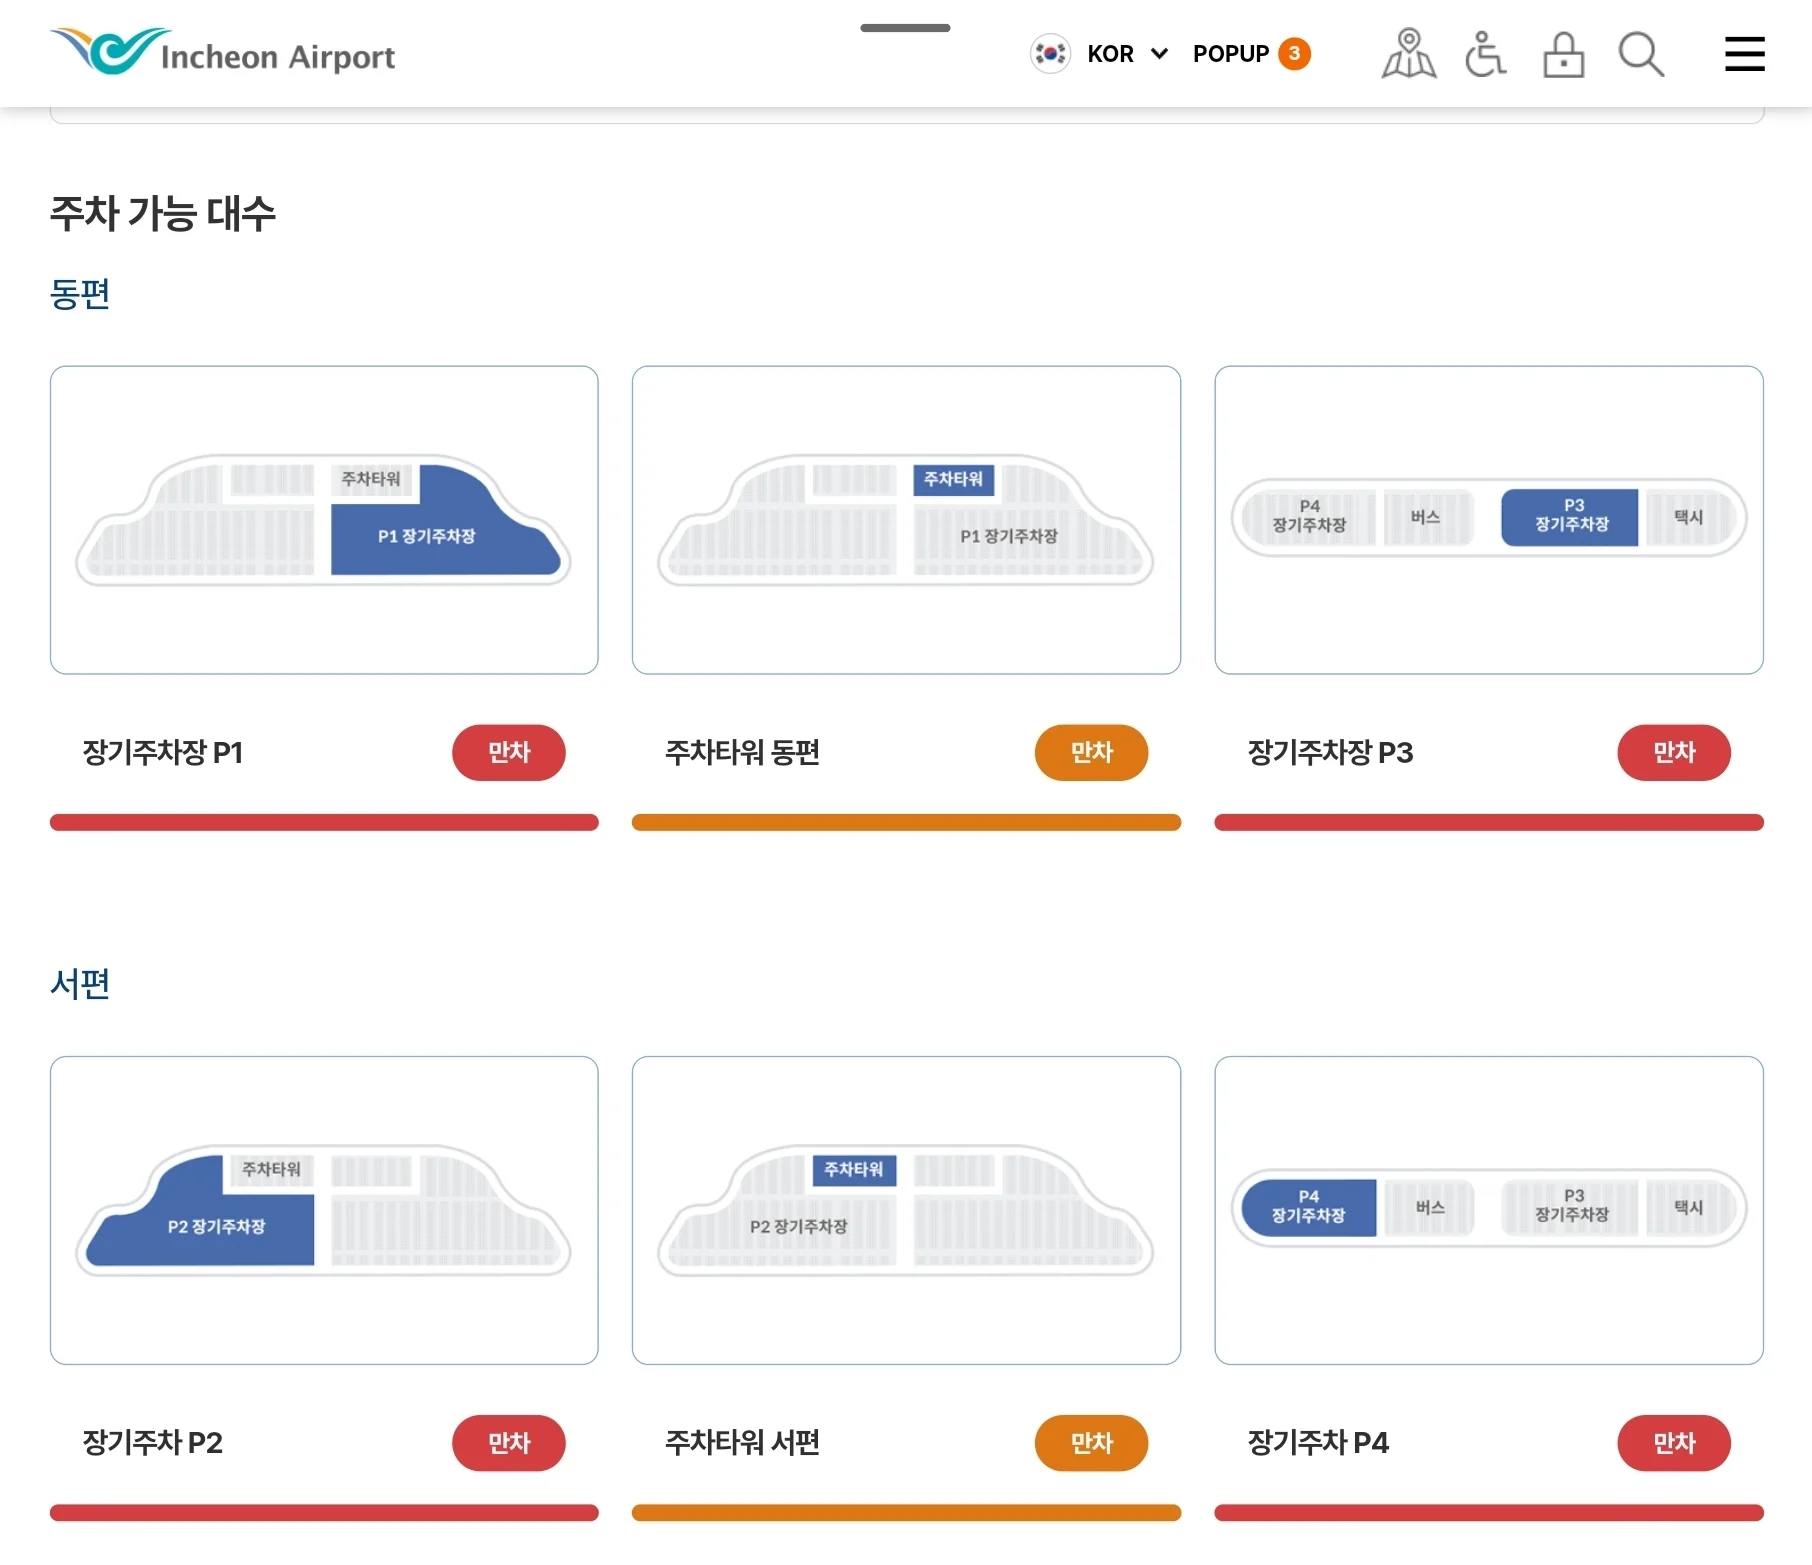Open the hamburger main menu
Image resolution: width=1812 pixels, height=1565 pixels.
click(1744, 54)
